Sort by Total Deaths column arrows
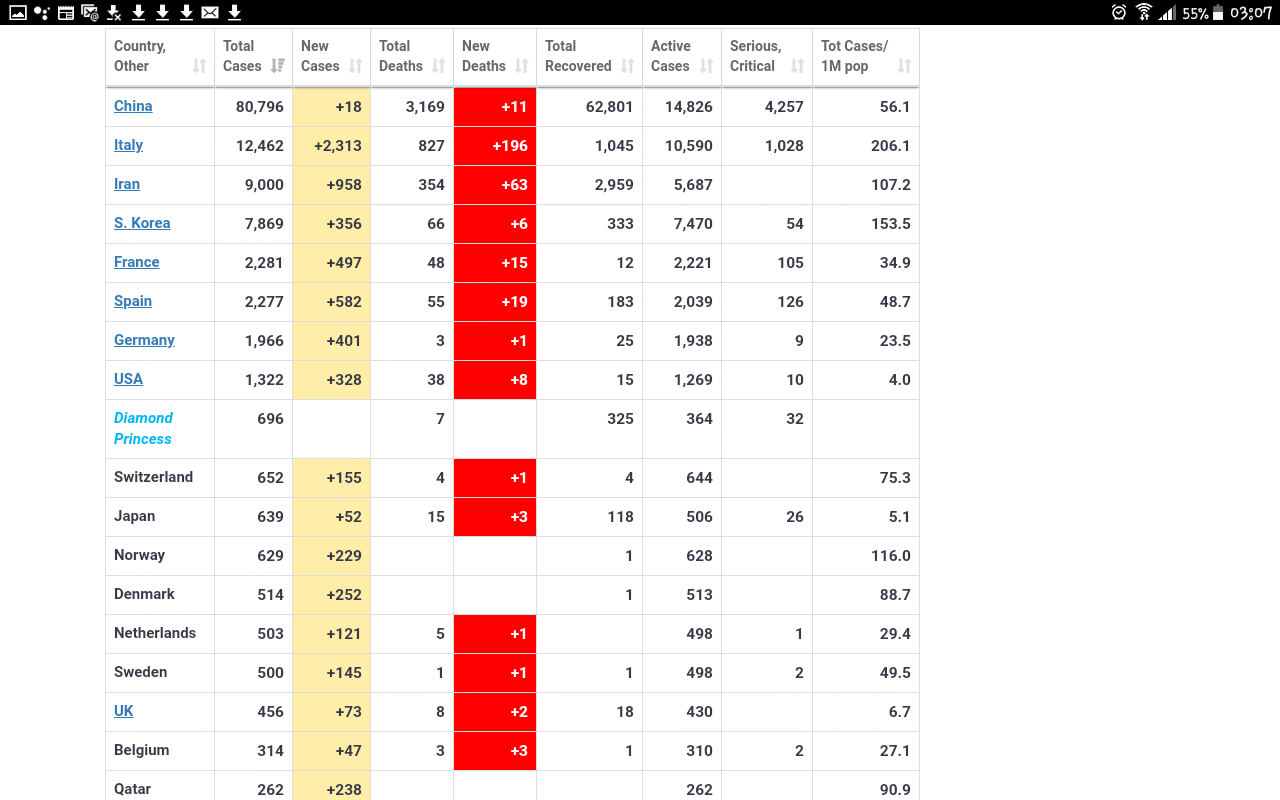The height and width of the screenshot is (800, 1280). coord(438,66)
